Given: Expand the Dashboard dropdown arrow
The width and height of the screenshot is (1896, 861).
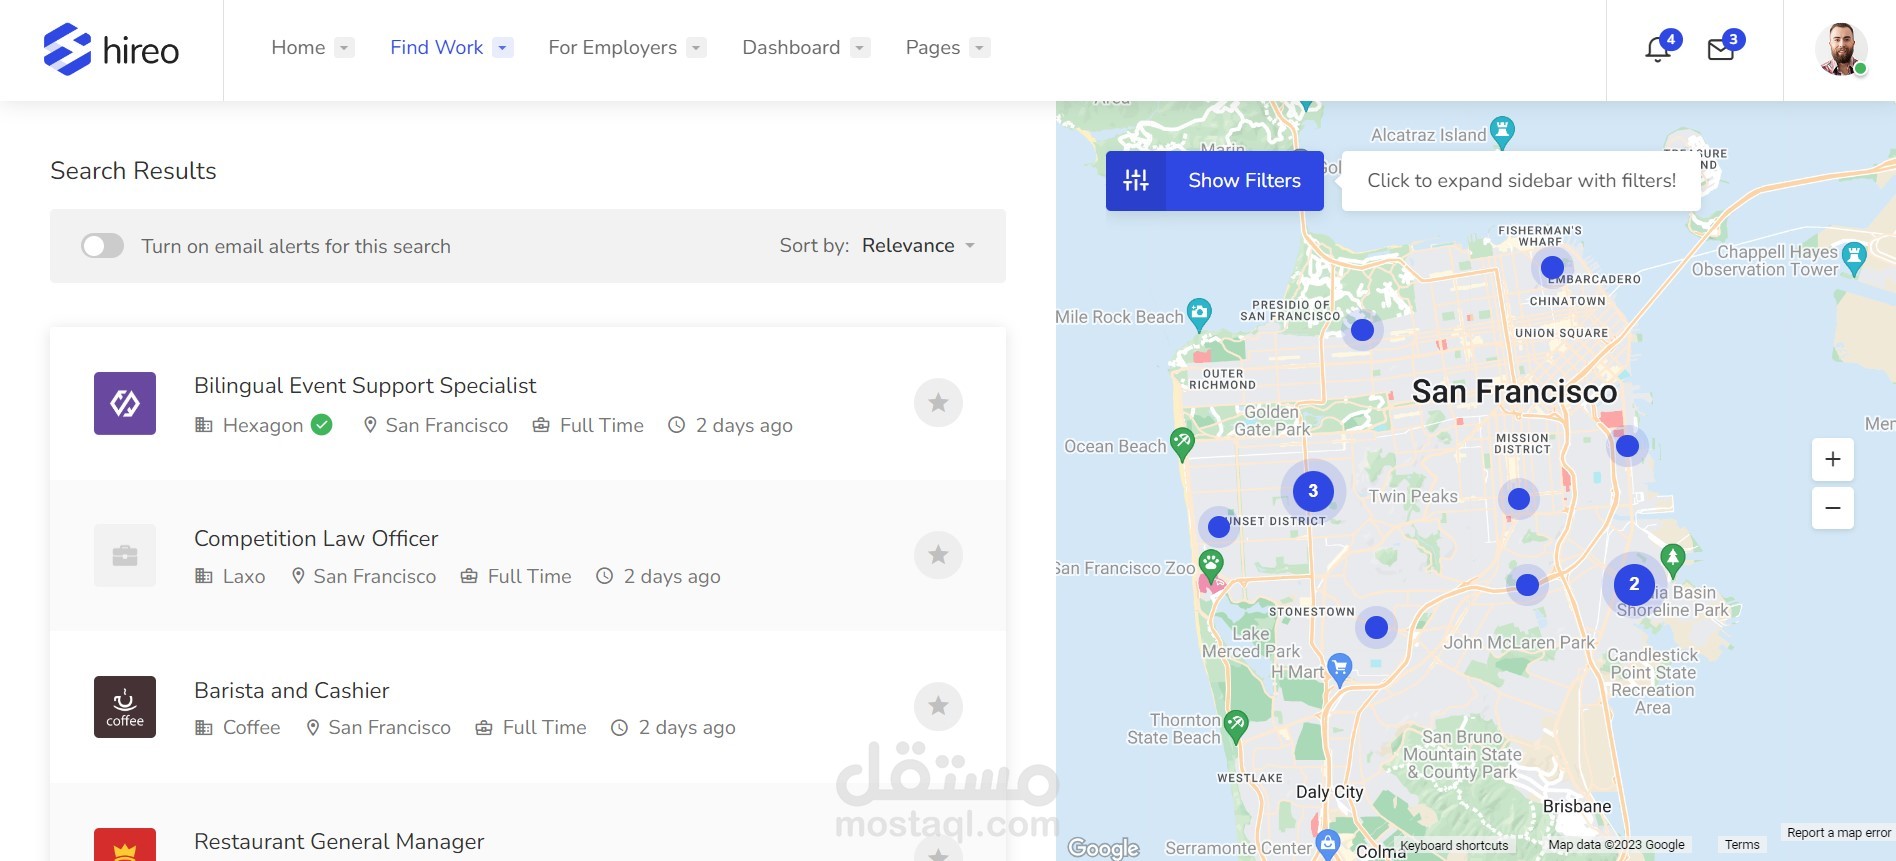Looking at the screenshot, I should [860, 48].
